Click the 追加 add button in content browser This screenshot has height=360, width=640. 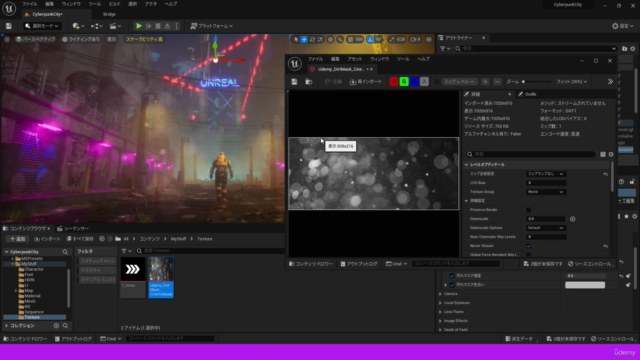coord(18,239)
